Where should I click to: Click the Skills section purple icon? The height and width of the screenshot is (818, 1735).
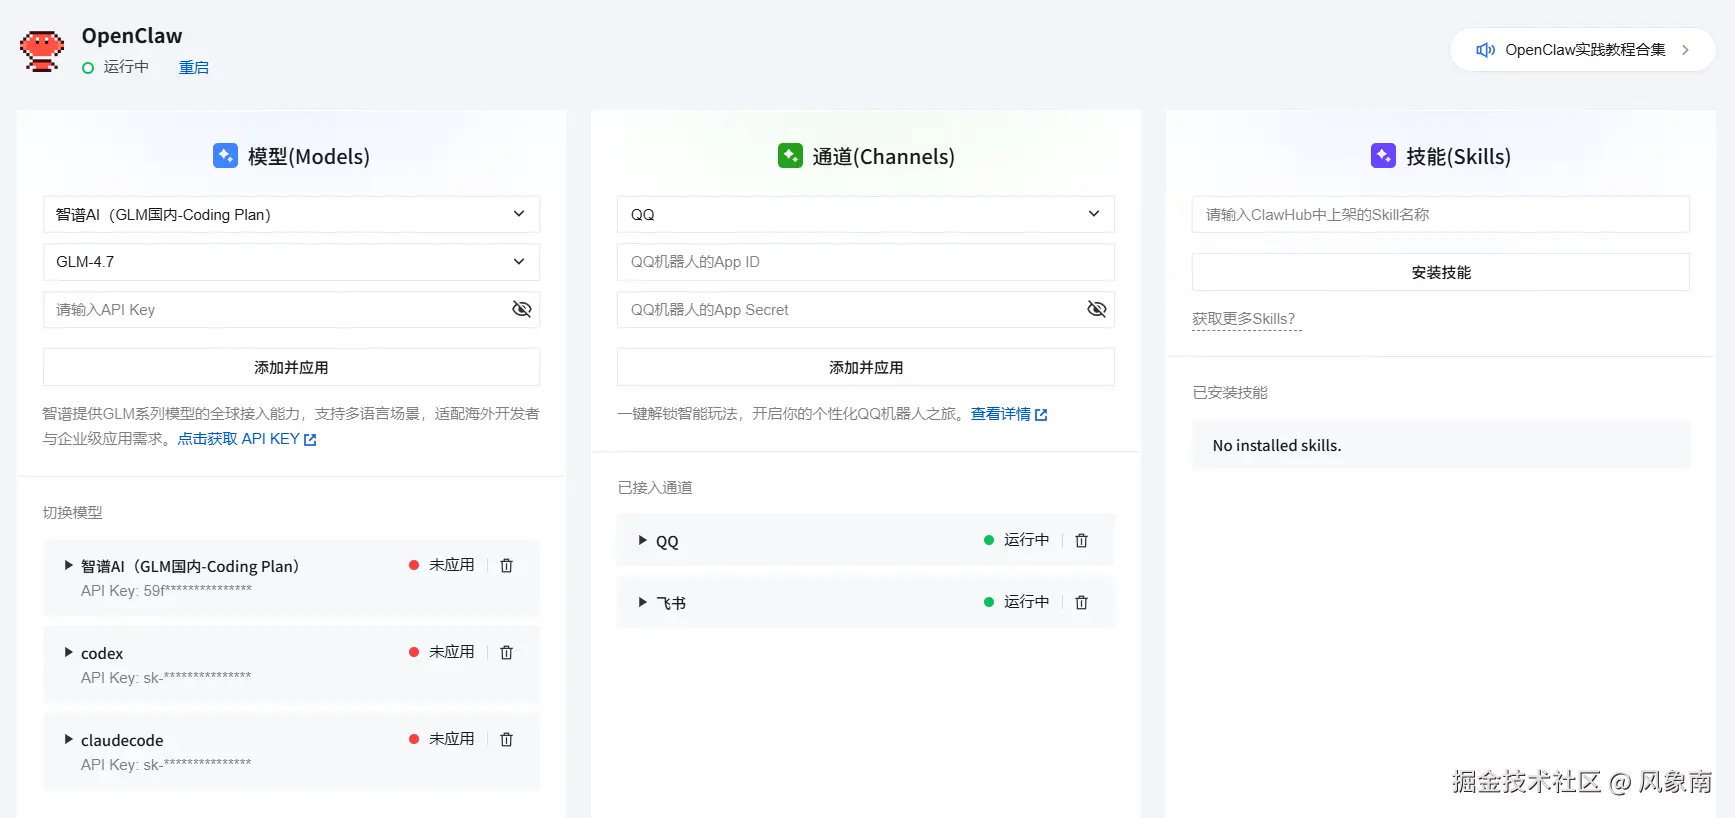pyautogui.click(x=1383, y=156)
